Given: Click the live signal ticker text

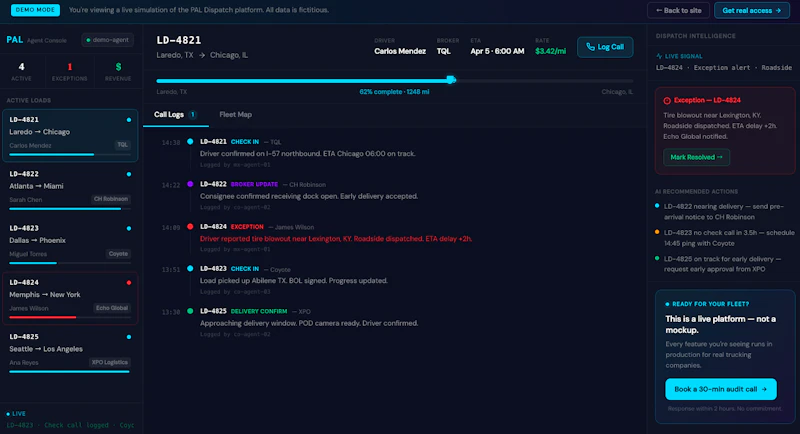Looking at the screenshot, I should 723,67.
